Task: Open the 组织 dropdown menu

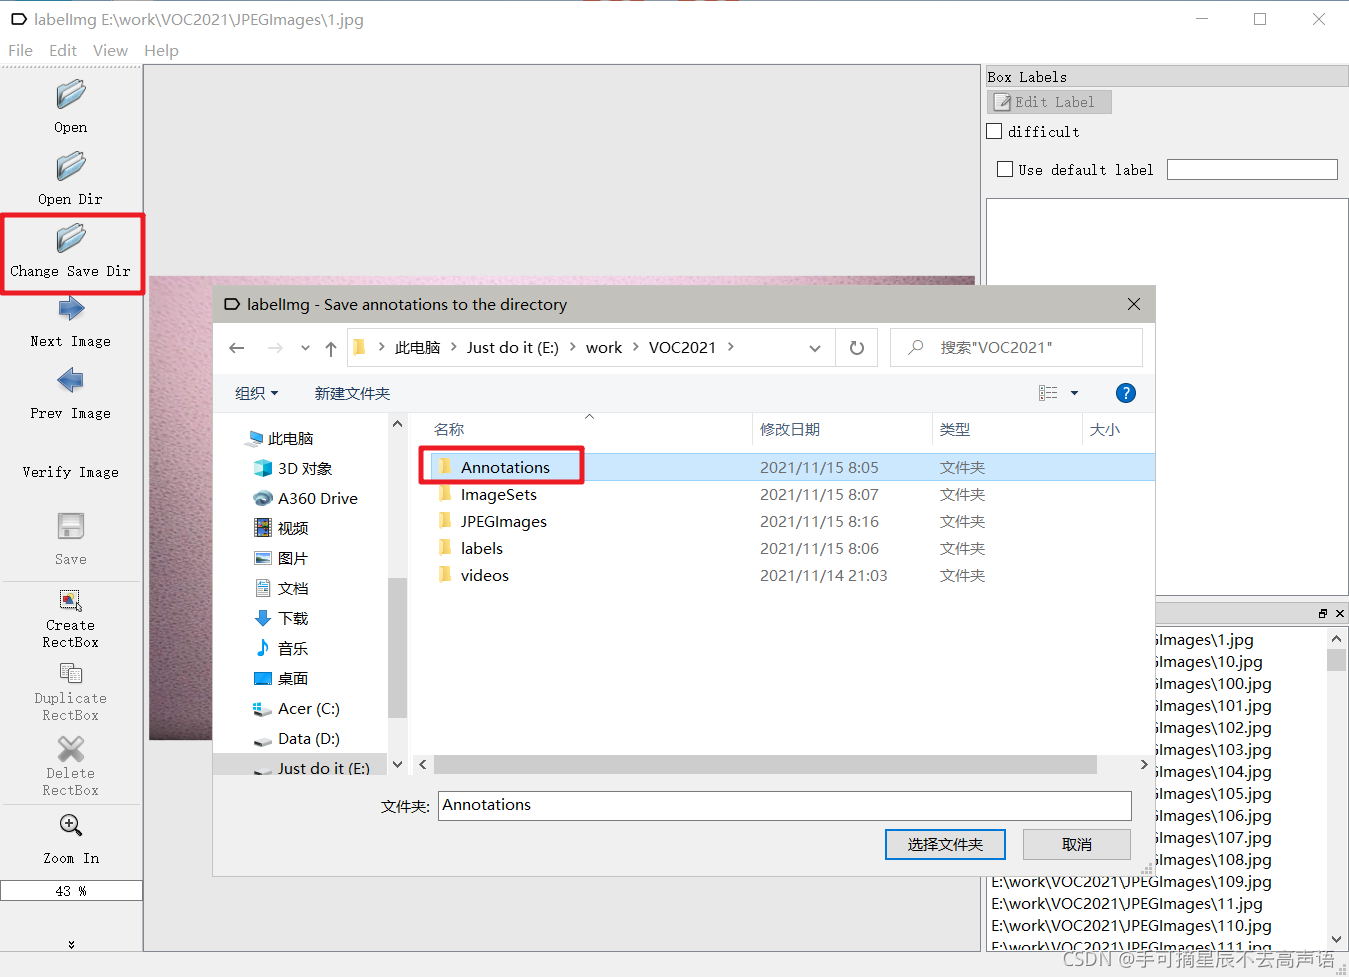Action: click(257, 393)
